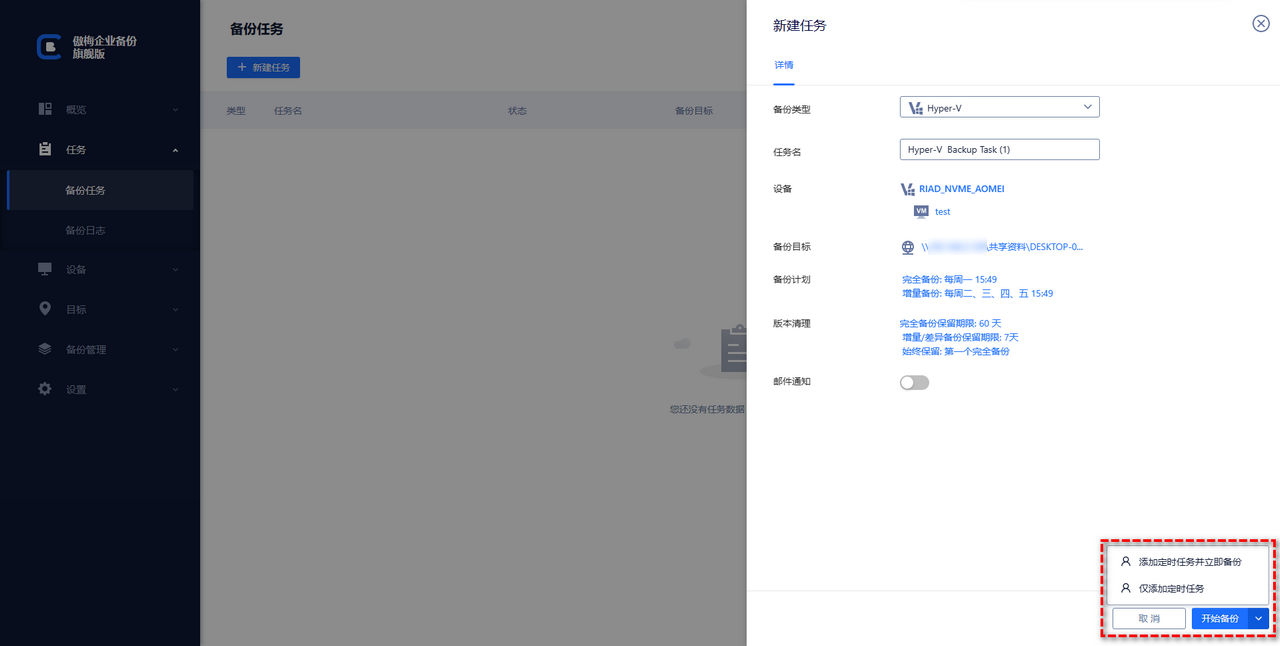Click the settings (设置) gear icon
1280x646 pixels.
(x=45, y=389)
